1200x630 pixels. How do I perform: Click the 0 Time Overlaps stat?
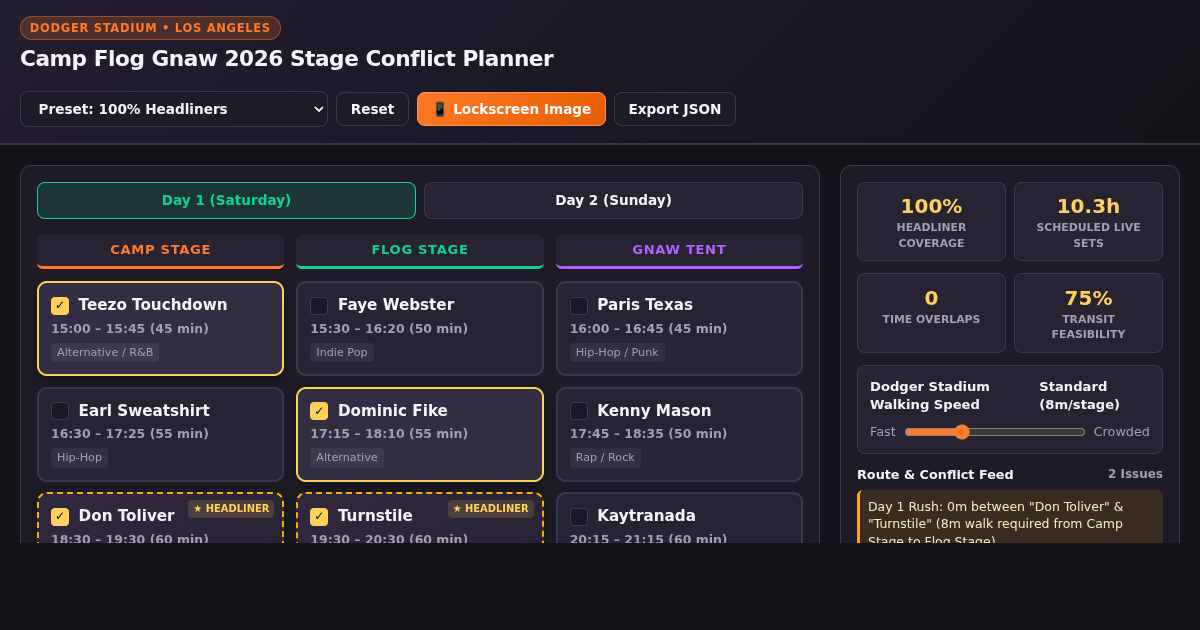pyautogui.click(x=931, y=313)
